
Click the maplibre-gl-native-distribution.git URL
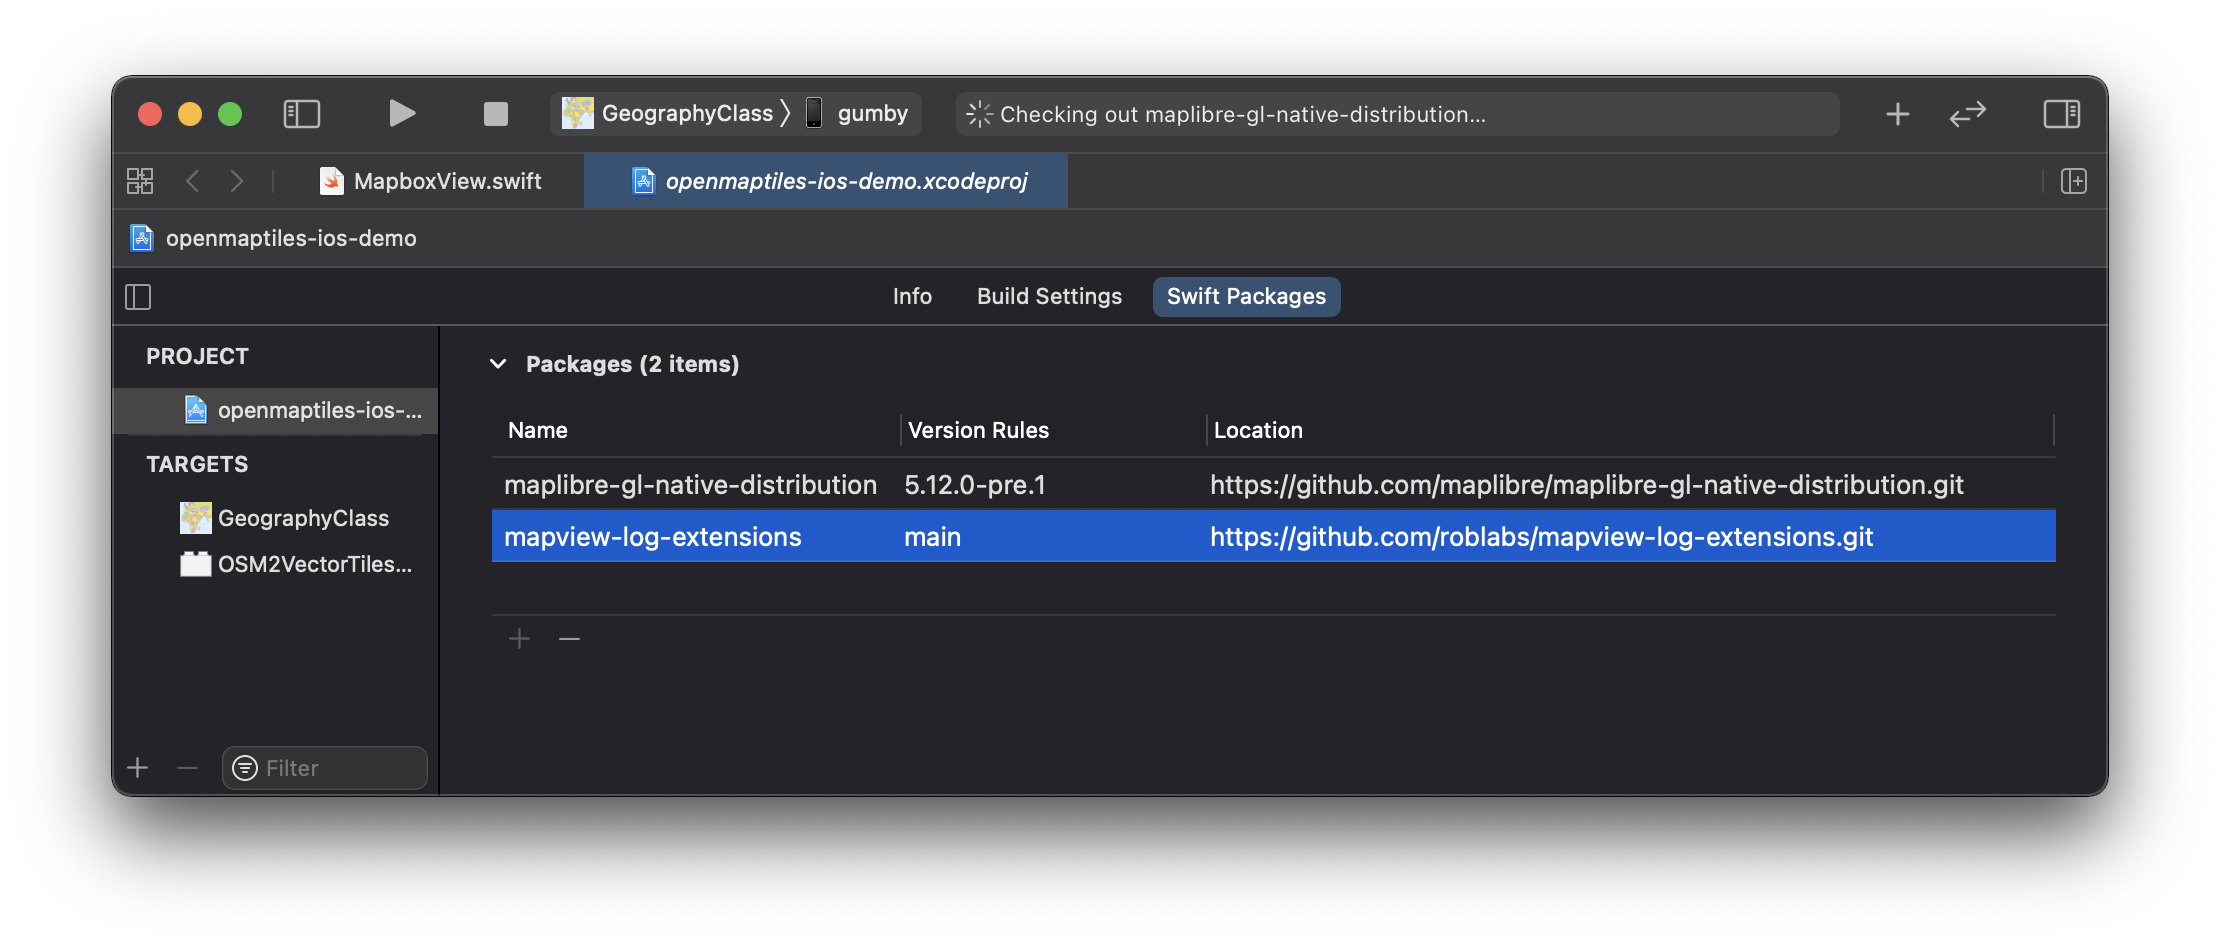click(x=1586, y=485)
